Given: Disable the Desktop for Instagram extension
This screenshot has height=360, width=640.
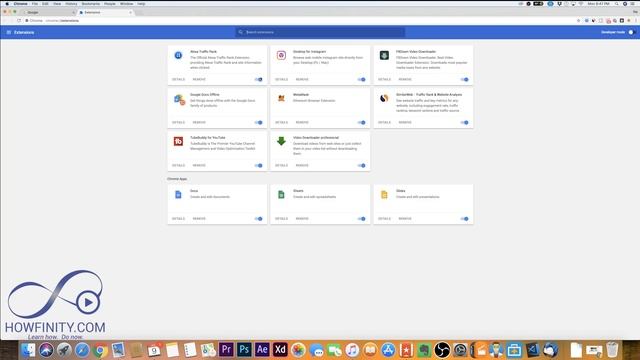Looking at the screenshot, I should click(x=362, y=80).
